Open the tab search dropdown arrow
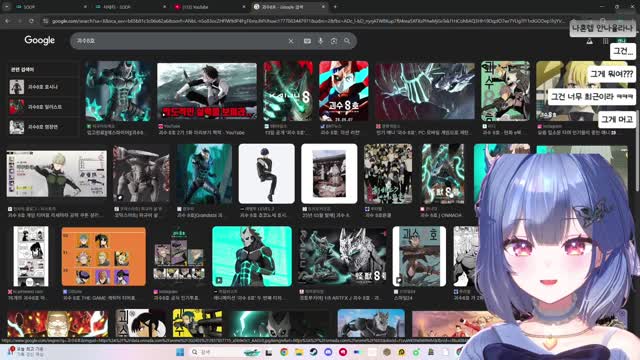The width and height of the screenshot is (640, 360). click(x=7, y=7)
